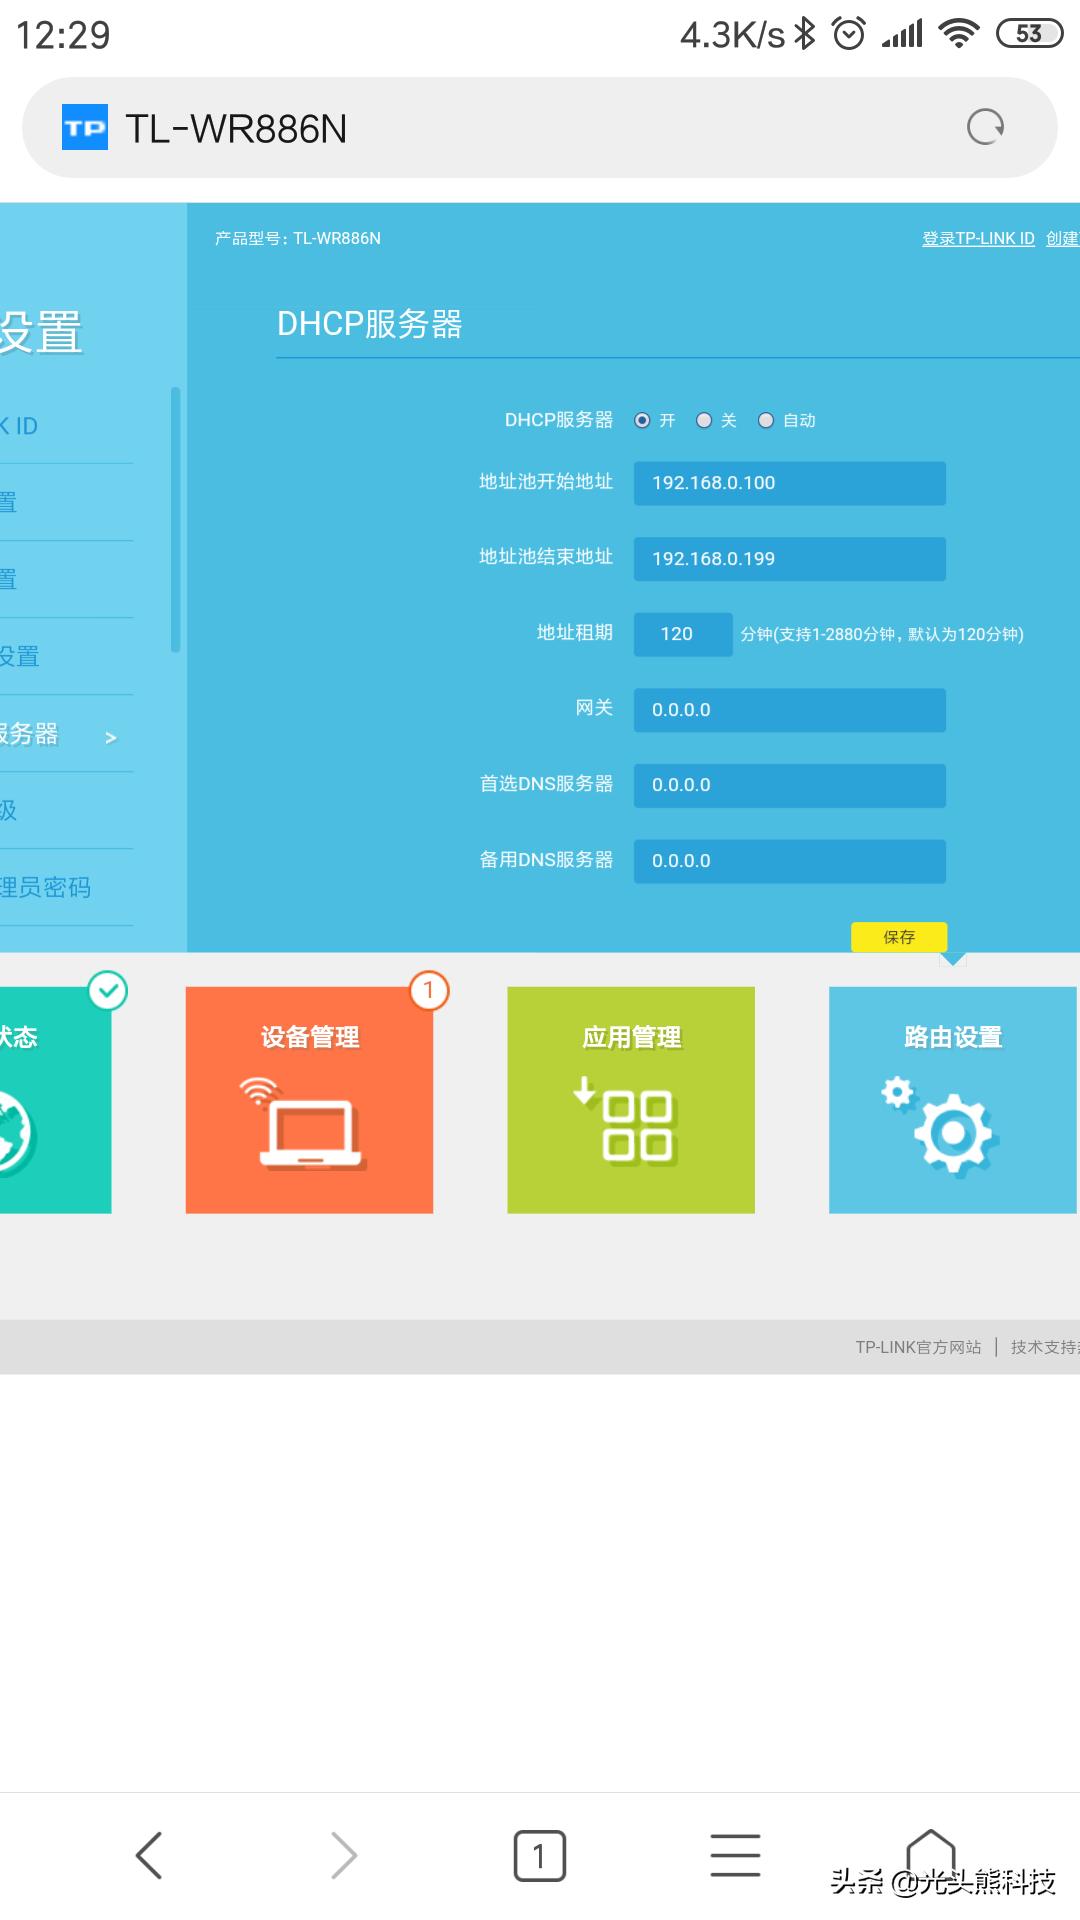Tap the browser forward arrow
Image resolution: width=1080 pixels, height=1920 pixels.
[x=343, y=1855]
